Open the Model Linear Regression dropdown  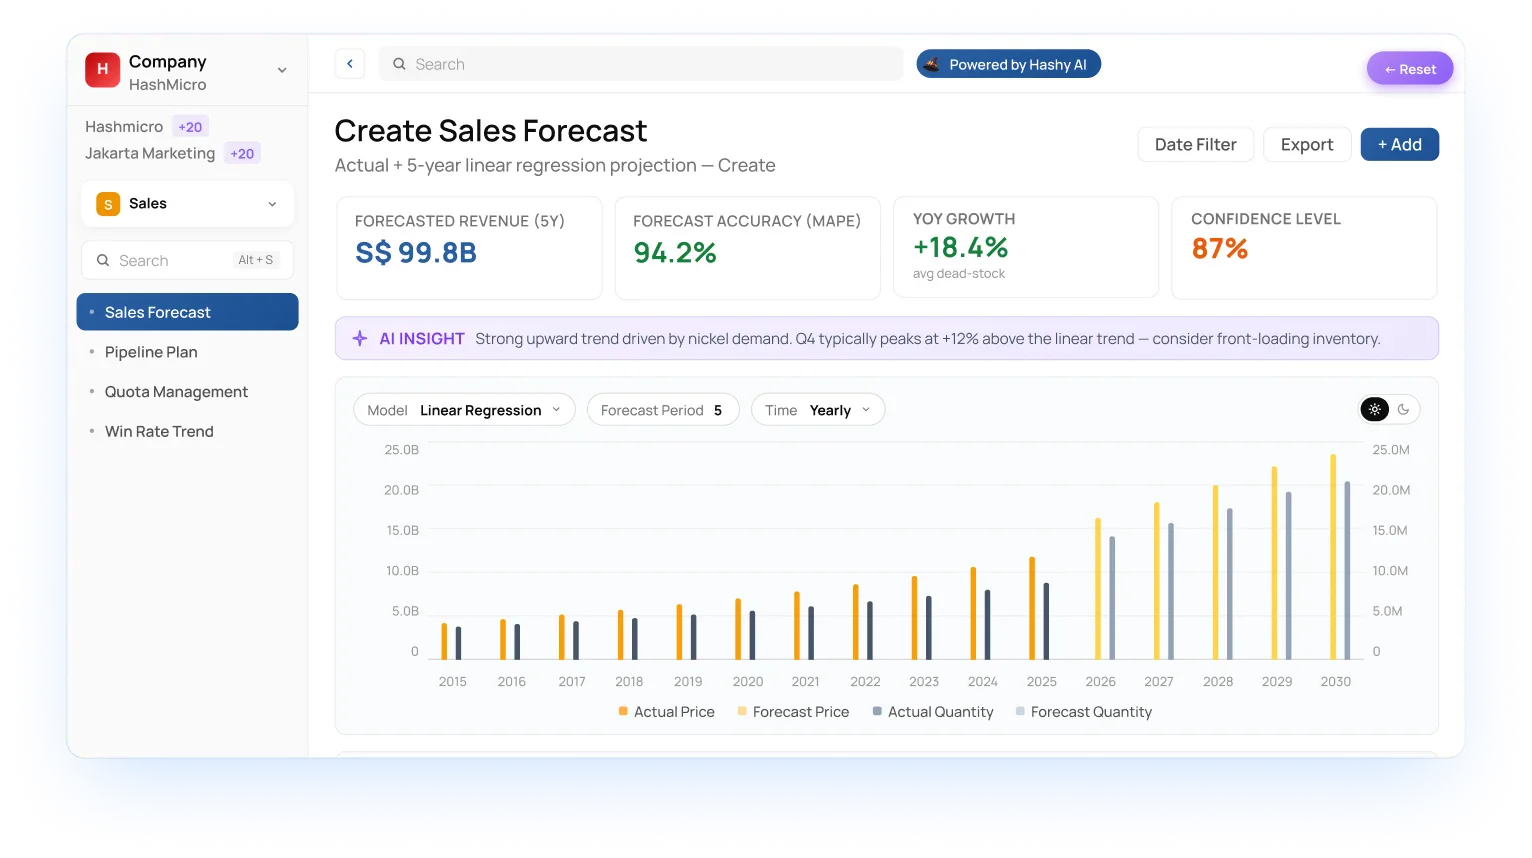(x=464, y=410)
